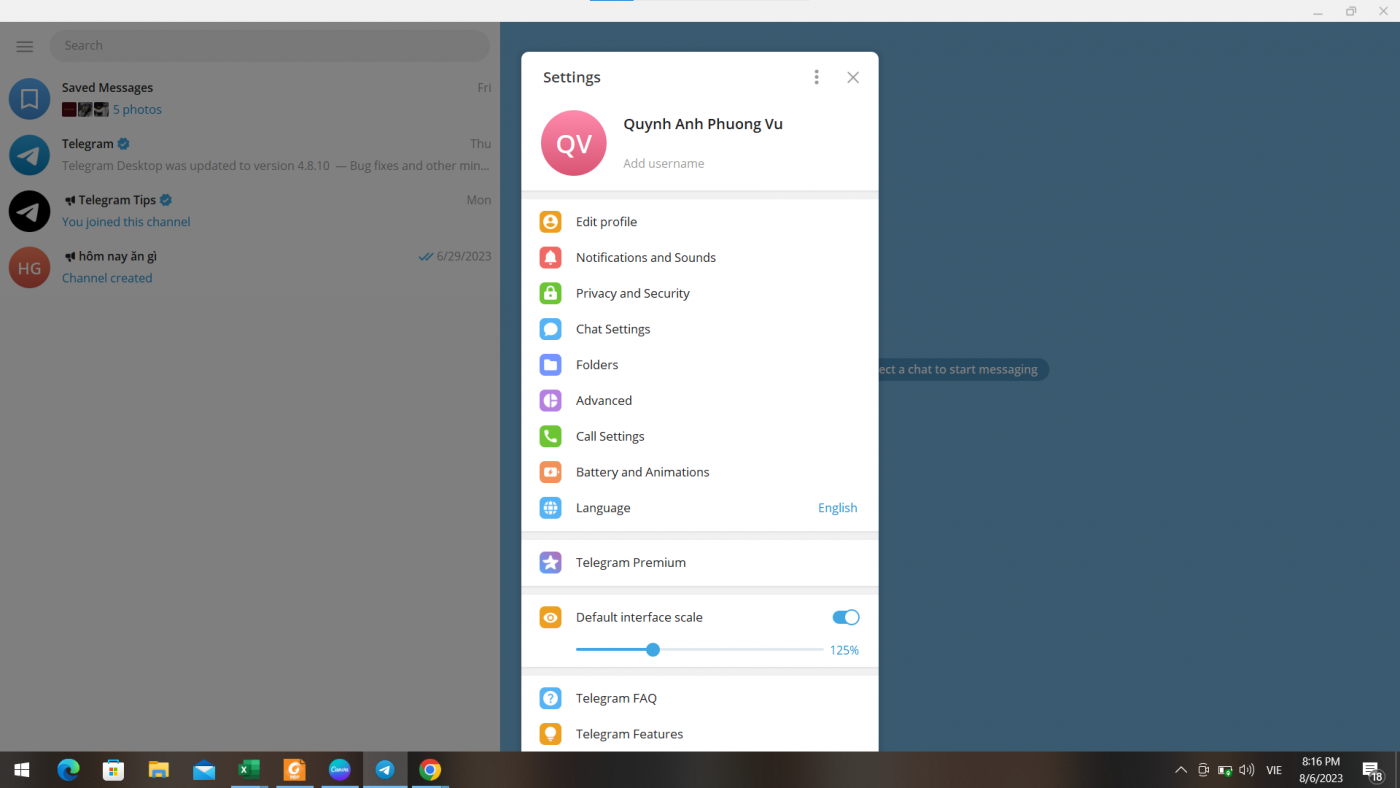Screen dimensions: 1400x788
Task: Open Microsoft Store from taskbar
Action: [x=113, y=770]
